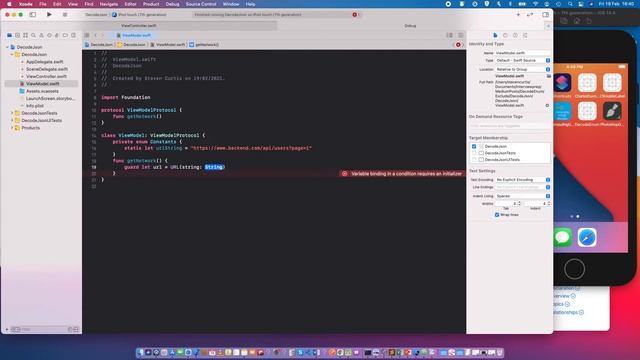Open the File menu
The image size is (640, 360).
pos(43,4)
